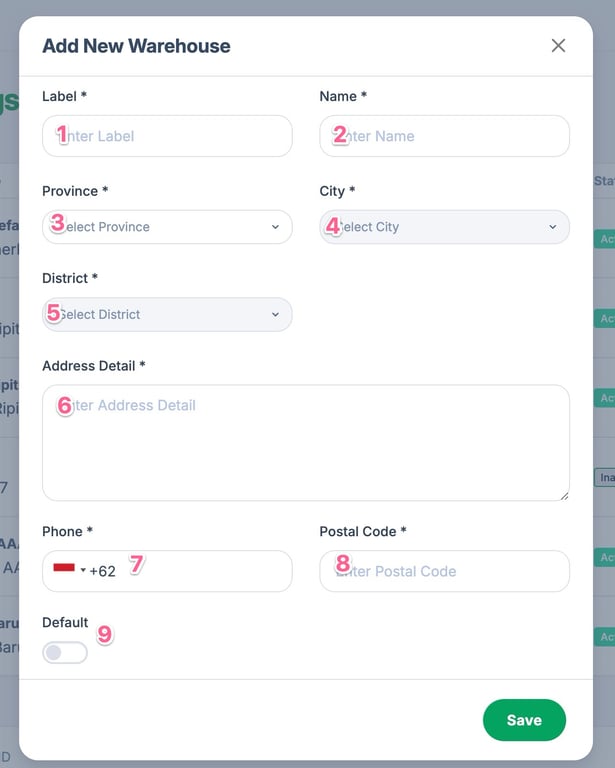This screenshot has height=768, width=615.
Task: Click the pink number 9 marker beside Default
Action: click(x=104, y=633)
